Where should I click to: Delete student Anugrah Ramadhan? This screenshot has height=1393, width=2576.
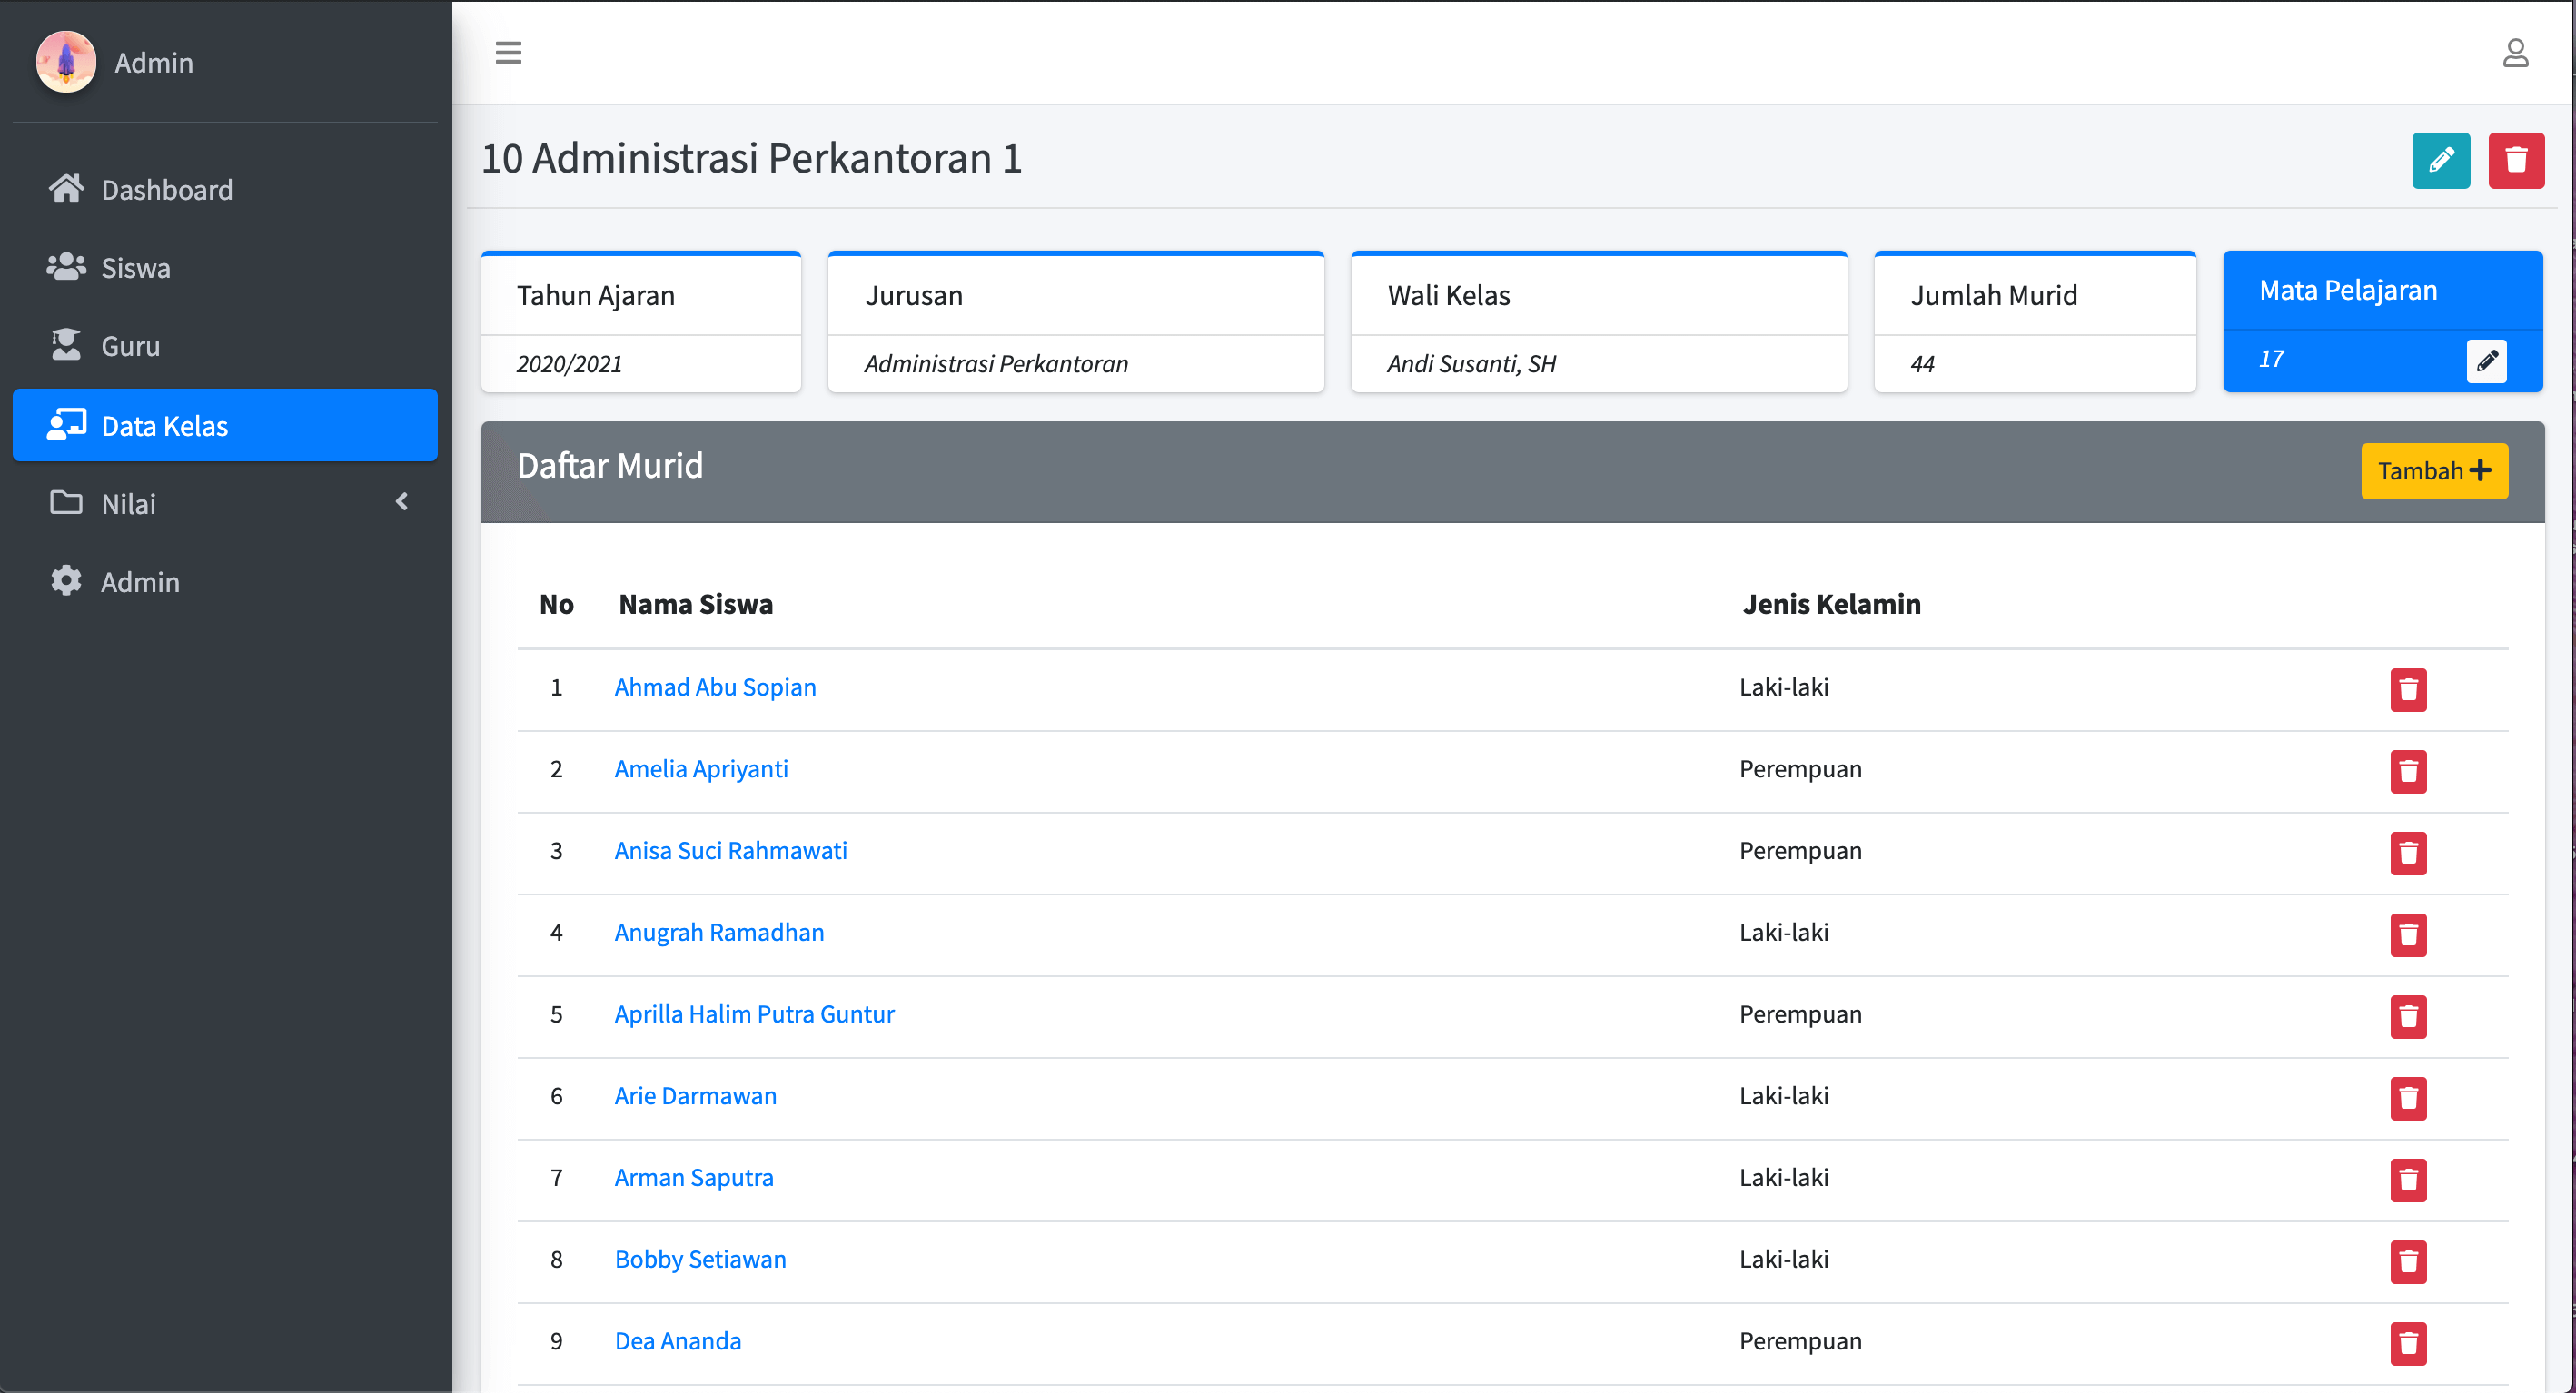(x=2408, y=934)
